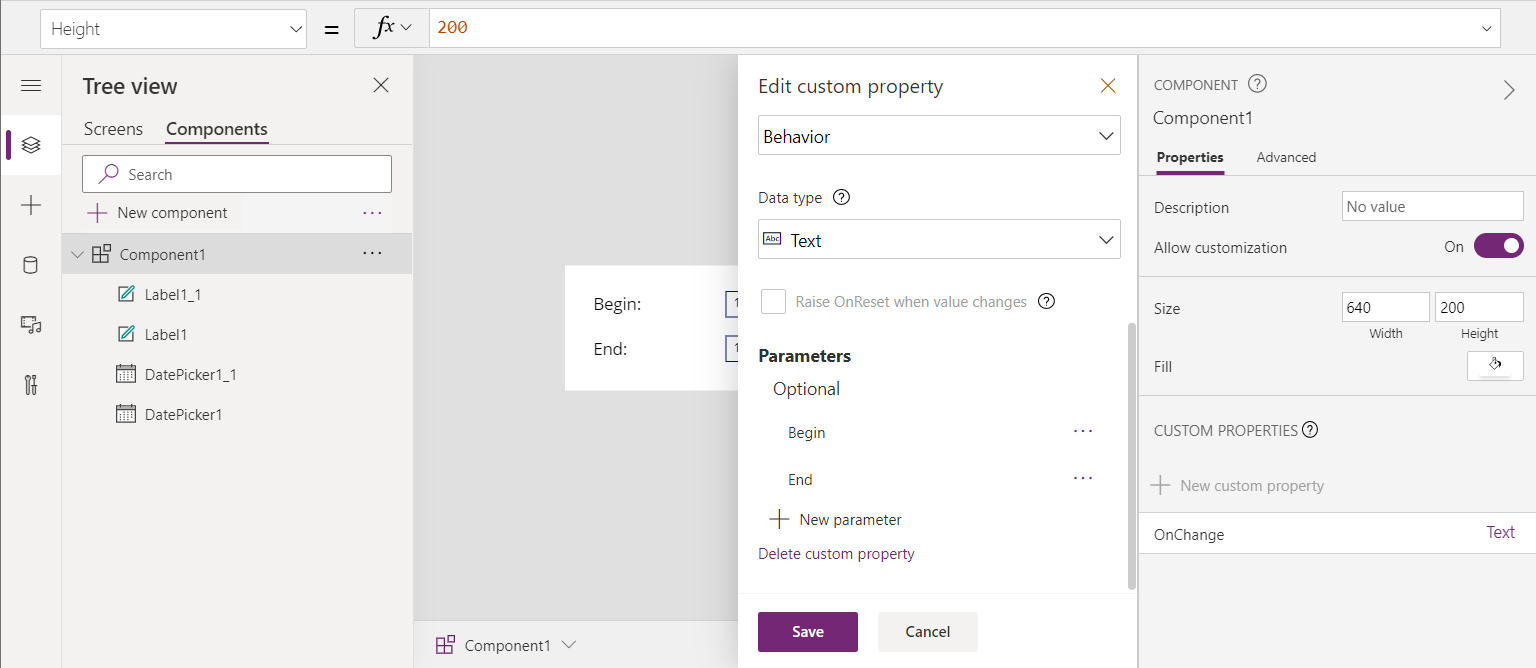Check Raise OnReset when value changes
This screenshot has width=1536, height=668.
coord(773,302)
